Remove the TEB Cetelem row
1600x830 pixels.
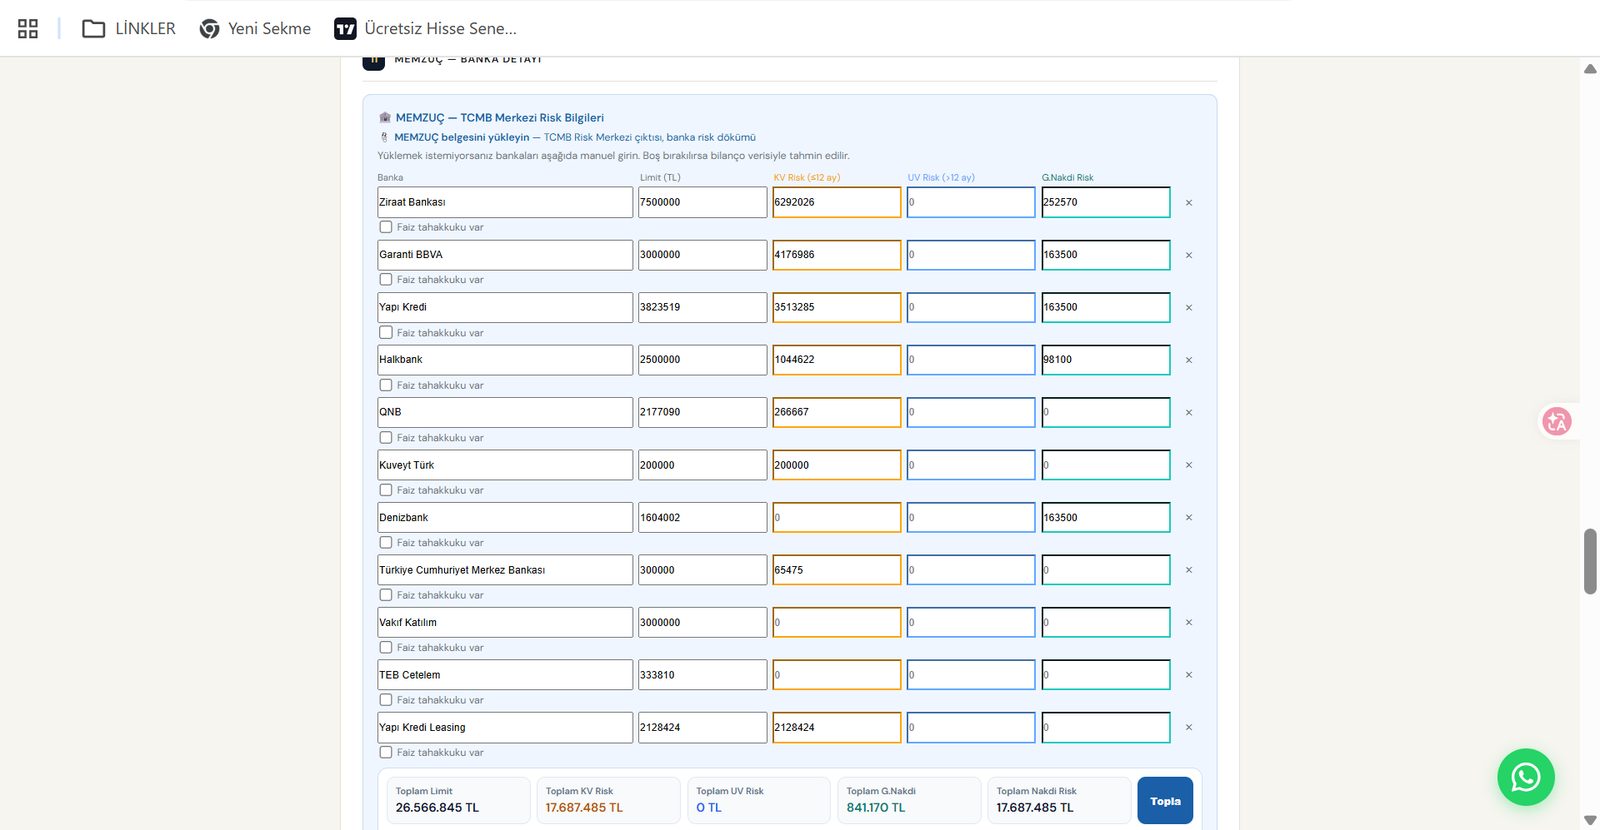click(x=1189, y=675)
